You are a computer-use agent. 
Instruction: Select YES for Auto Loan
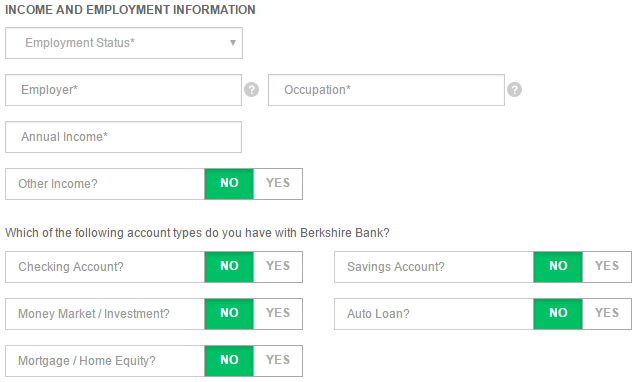(607, 314)
